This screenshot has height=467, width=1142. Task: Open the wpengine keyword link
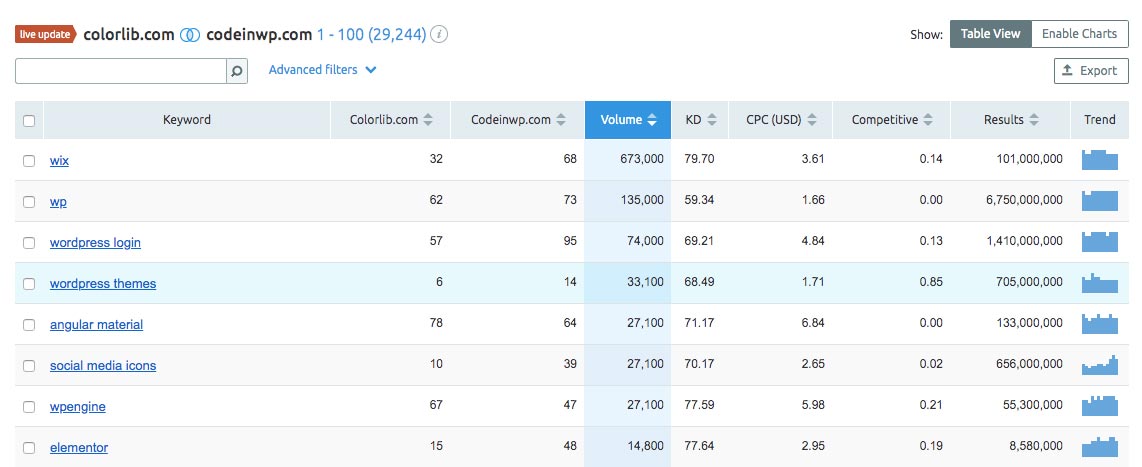[x=77, y=407]
